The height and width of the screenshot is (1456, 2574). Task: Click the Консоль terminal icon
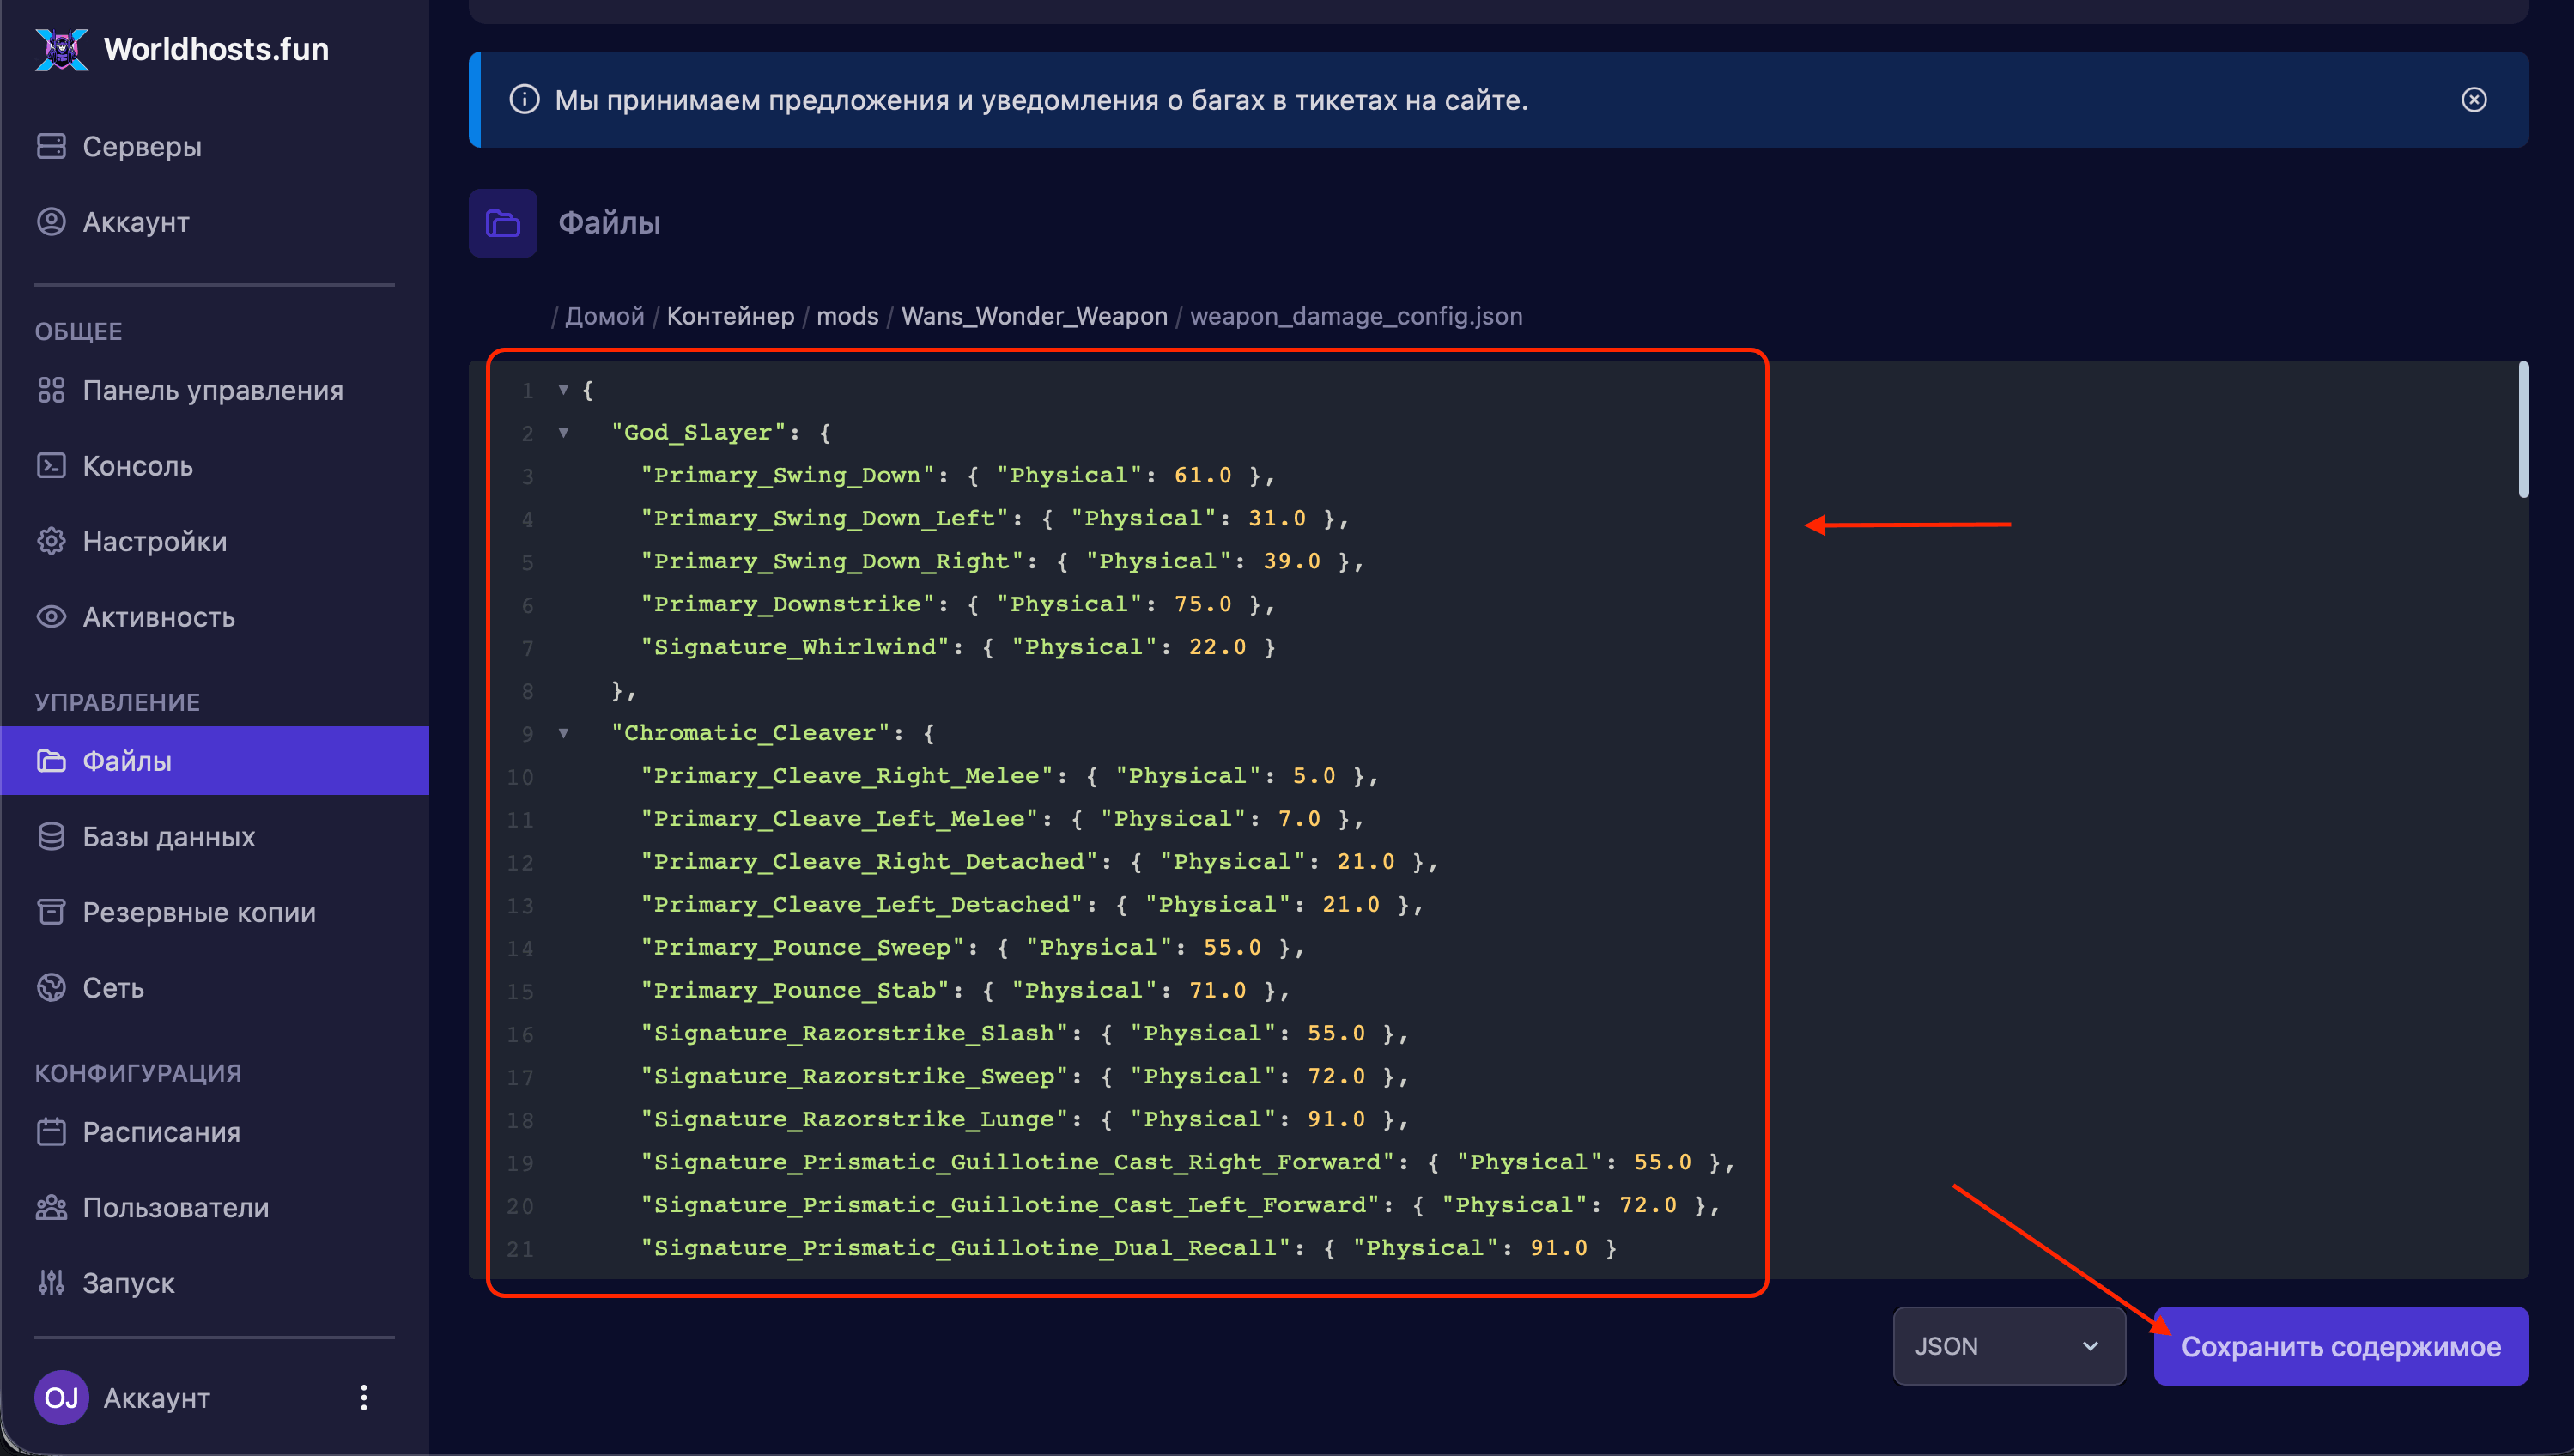tap(51, 466)
